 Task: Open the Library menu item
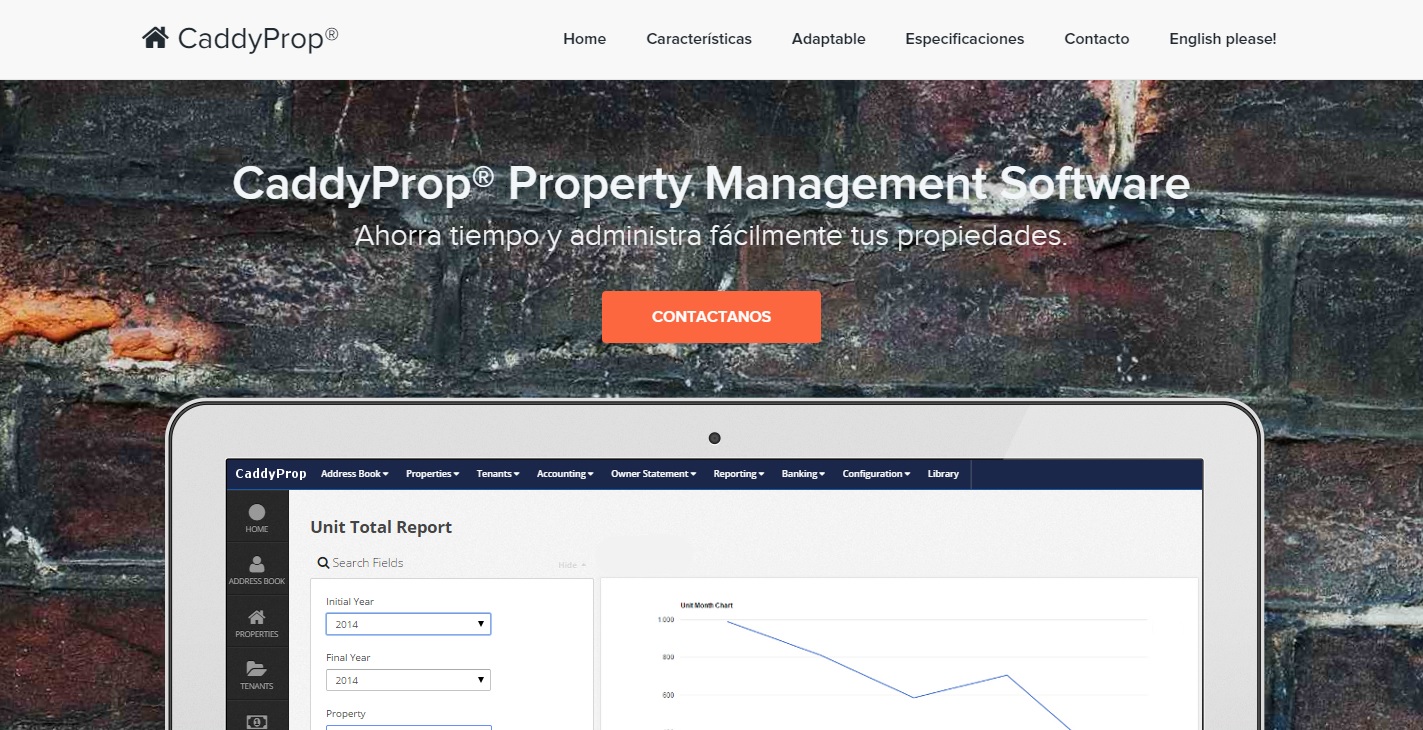tap(943, 474)
